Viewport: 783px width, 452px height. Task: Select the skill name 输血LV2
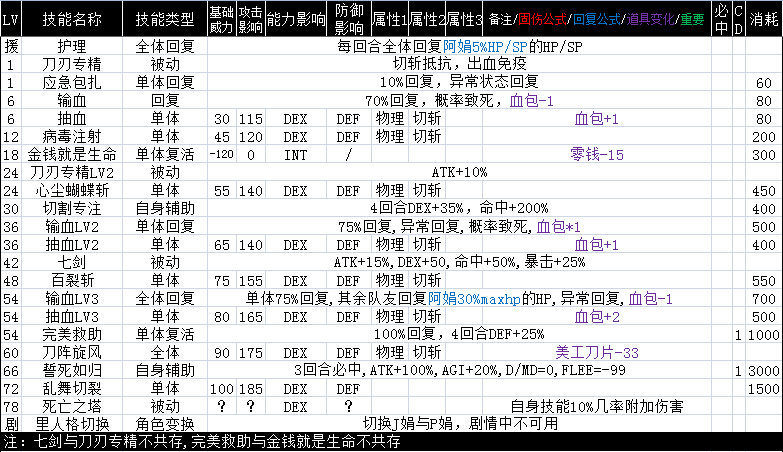point(72,227)
